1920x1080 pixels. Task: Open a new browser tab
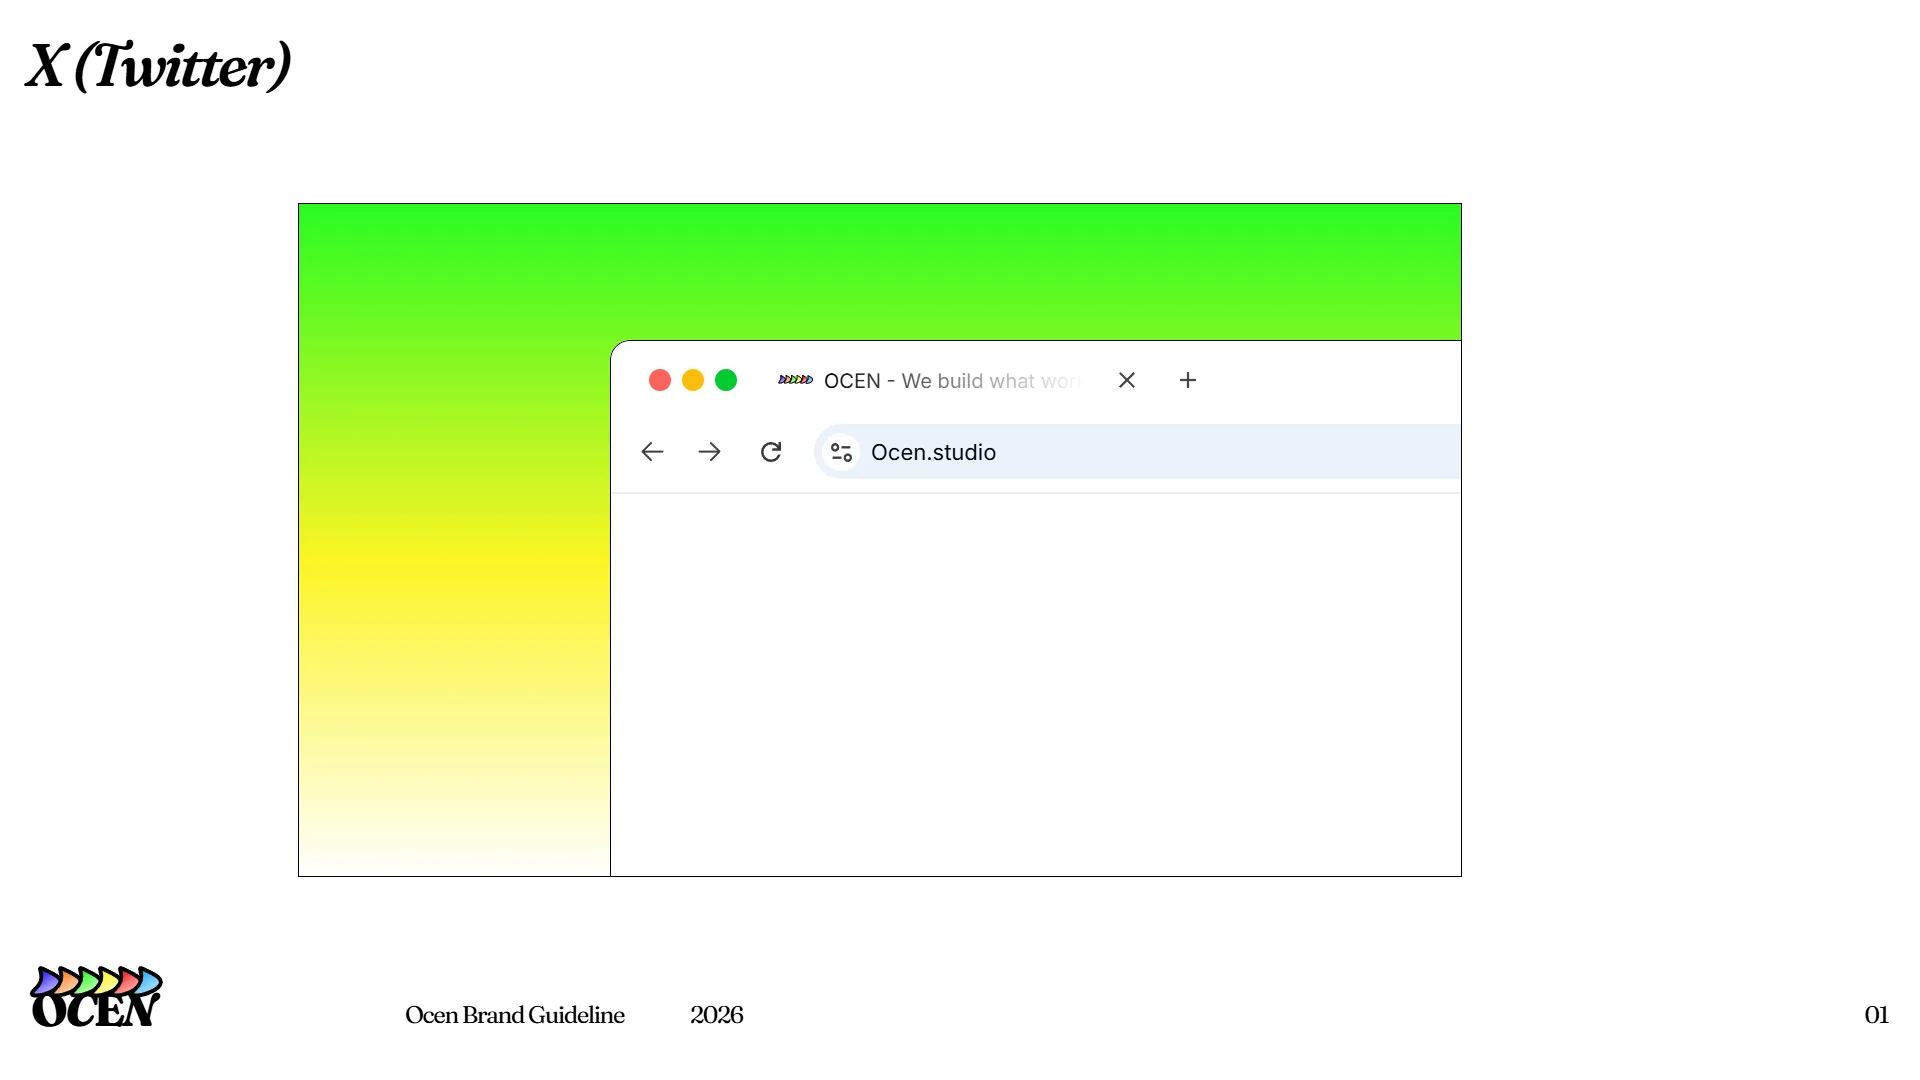pyautogui.click(x=1188, y=380)
